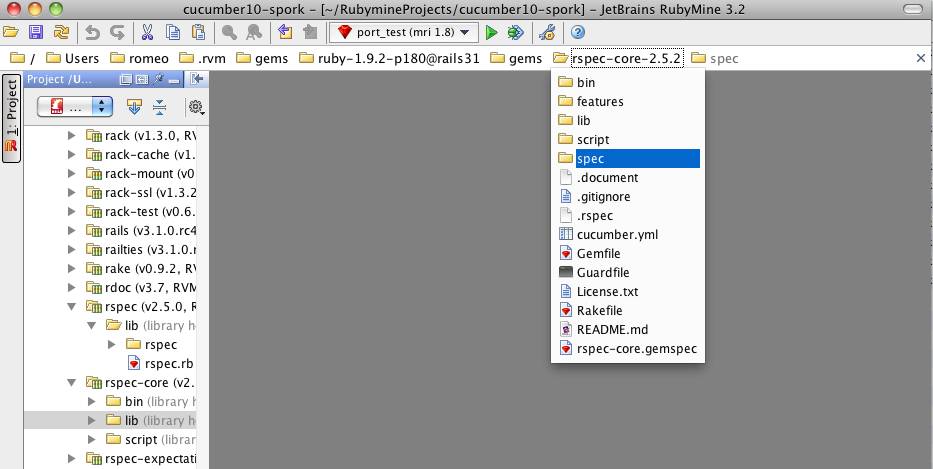Click the Back navigation icon
Image resolution: width=933 pixels, height=469 pixels.
[x=285, y=32]
